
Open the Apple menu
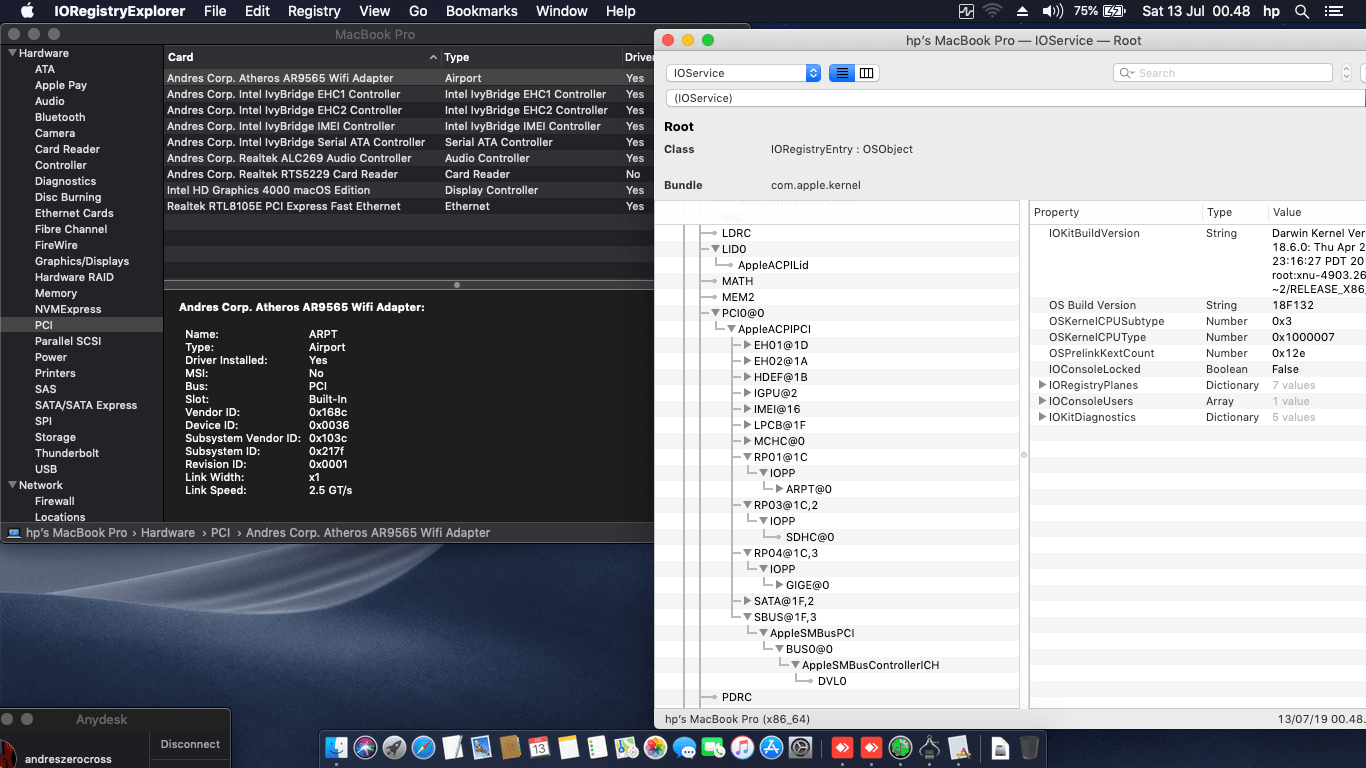27,11
